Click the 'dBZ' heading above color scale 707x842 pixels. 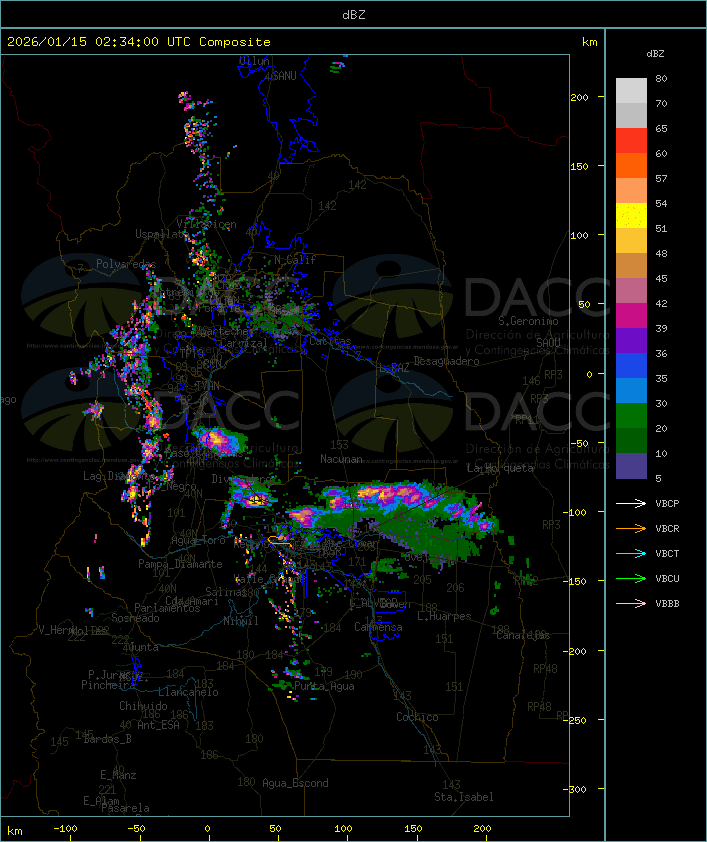pos(655,54)
